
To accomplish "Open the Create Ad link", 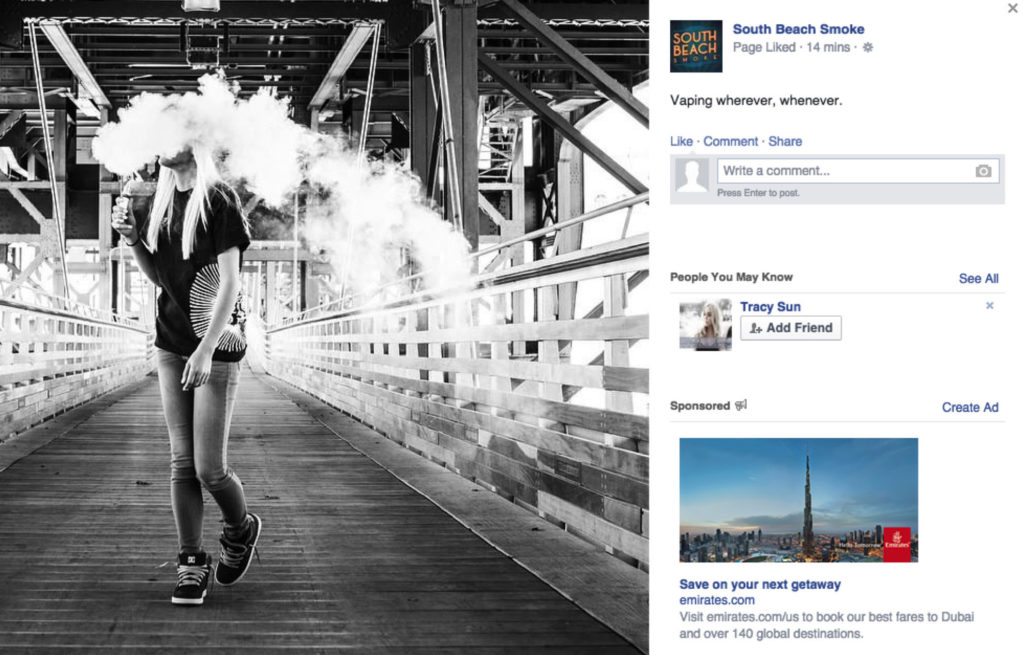I will (x=970, y=407).
